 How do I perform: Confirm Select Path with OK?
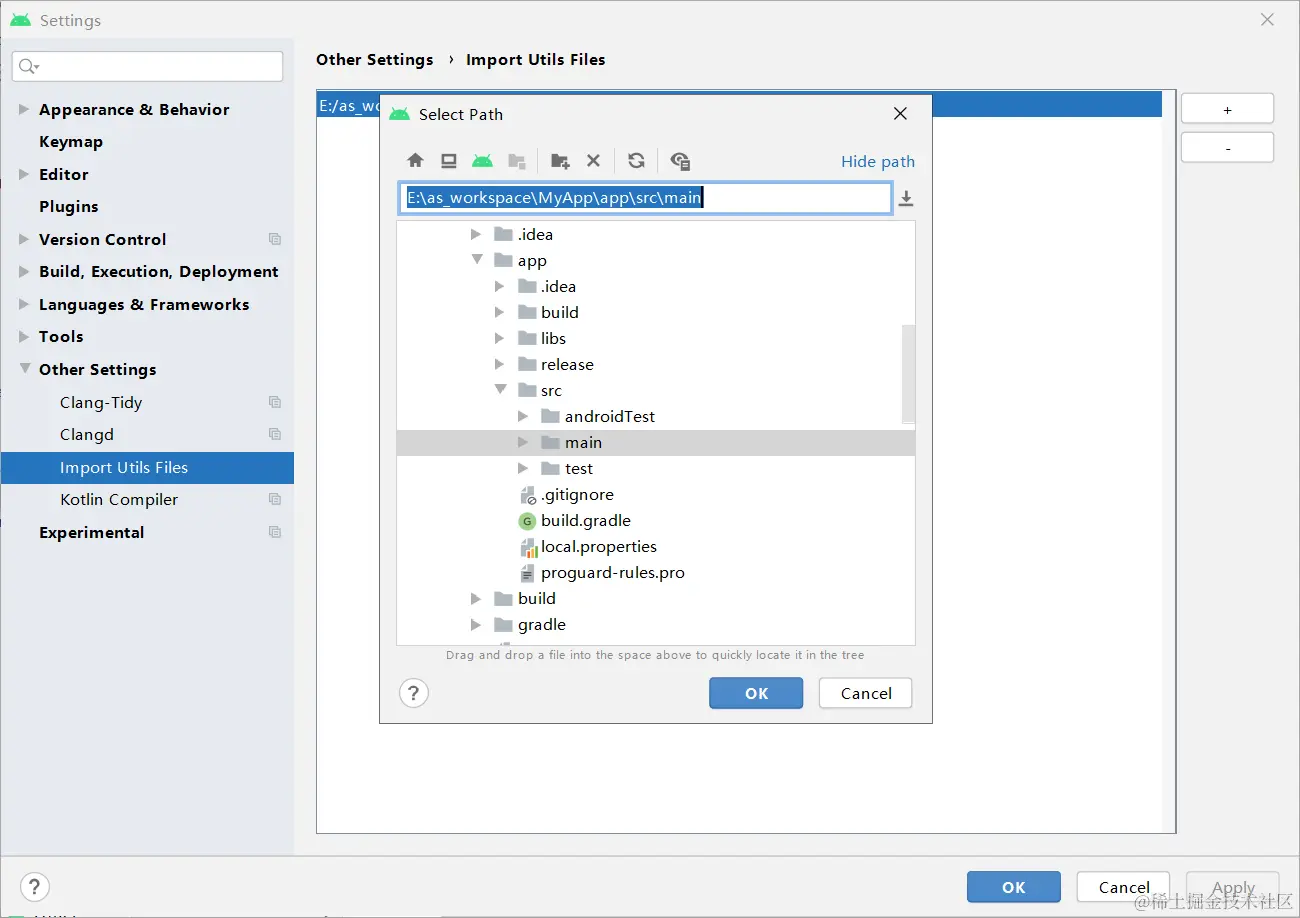click(x=756, y=693)
